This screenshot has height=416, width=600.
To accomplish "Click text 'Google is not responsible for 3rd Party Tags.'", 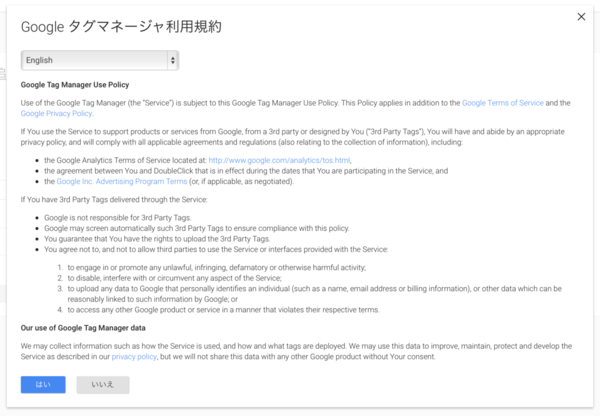I will tap(117, 218).
